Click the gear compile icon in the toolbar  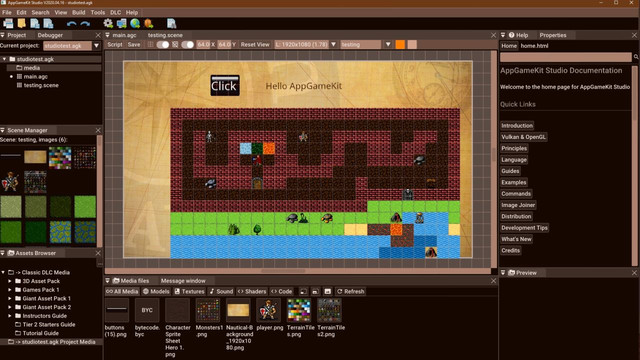108,23
